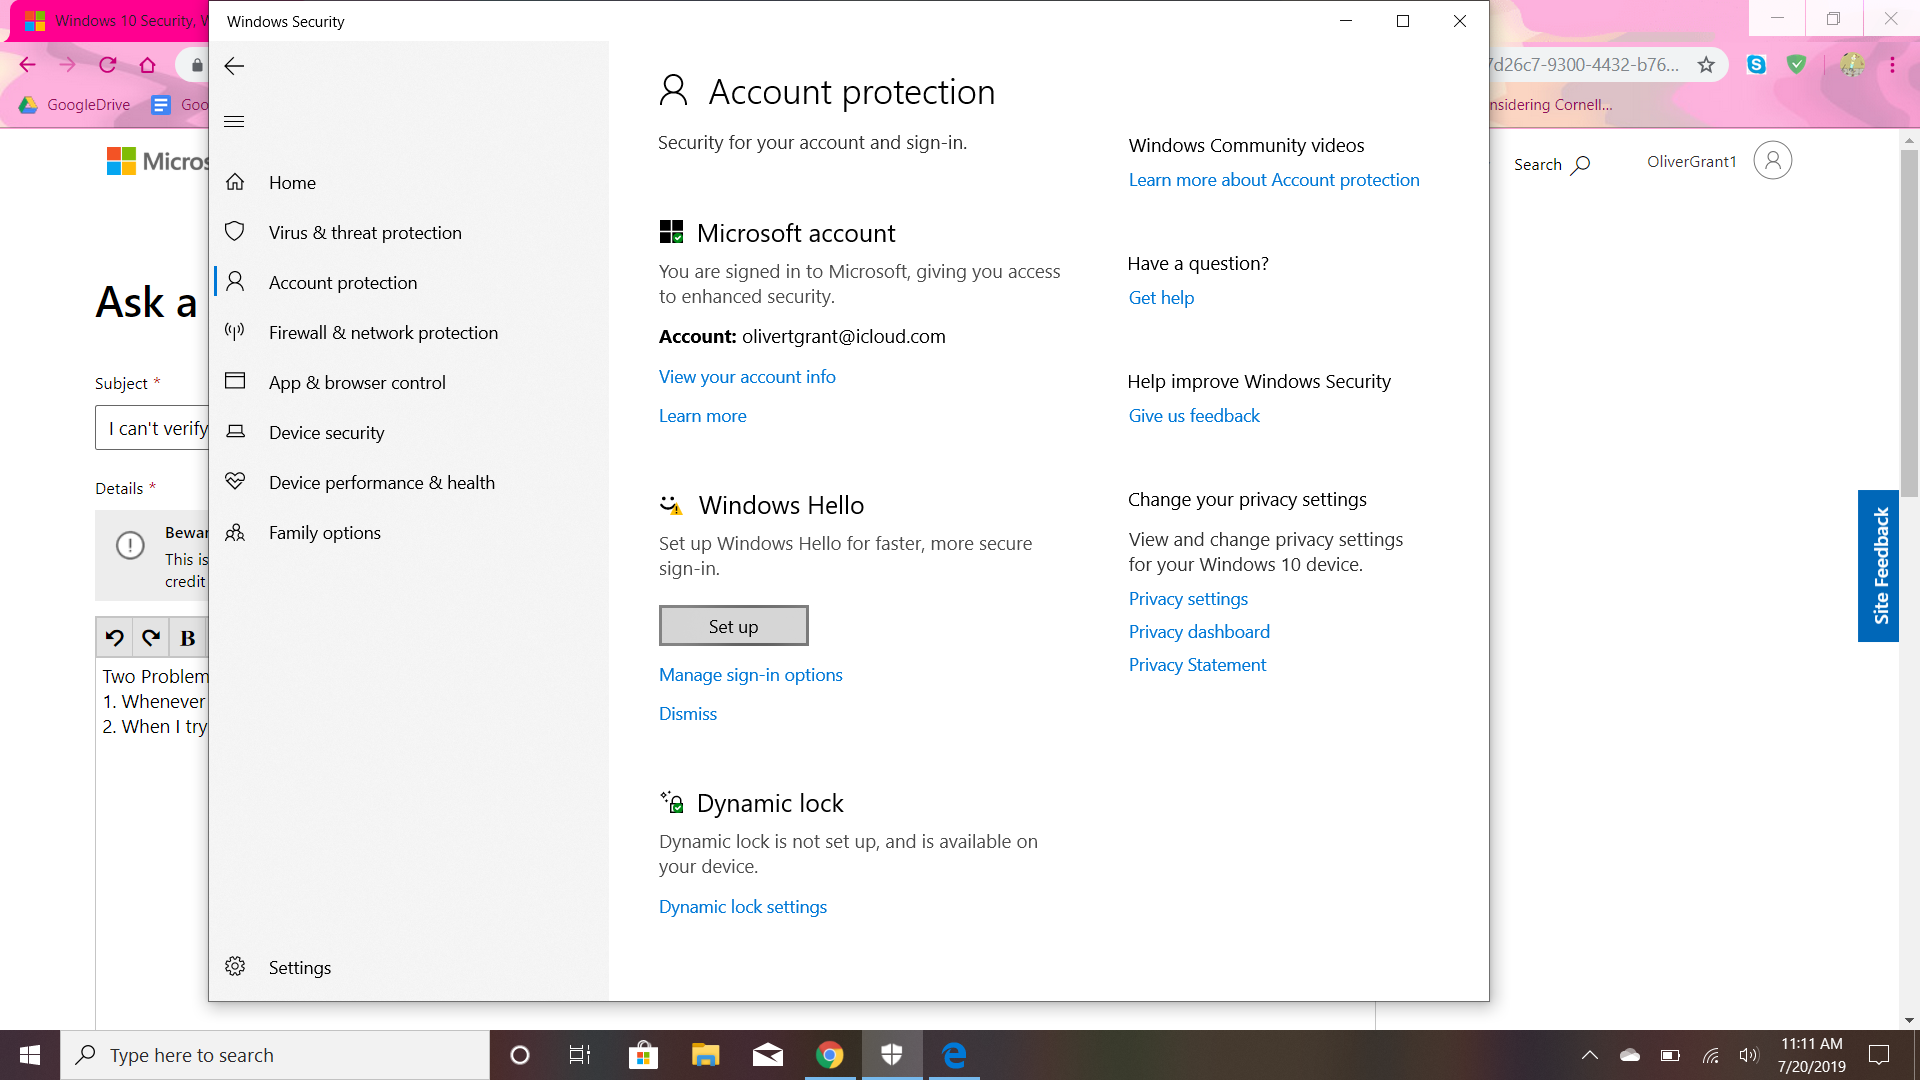The image size is (1920, 1080).
Task: Click the firewall antenna icon
Action: [x=235, y=331]
